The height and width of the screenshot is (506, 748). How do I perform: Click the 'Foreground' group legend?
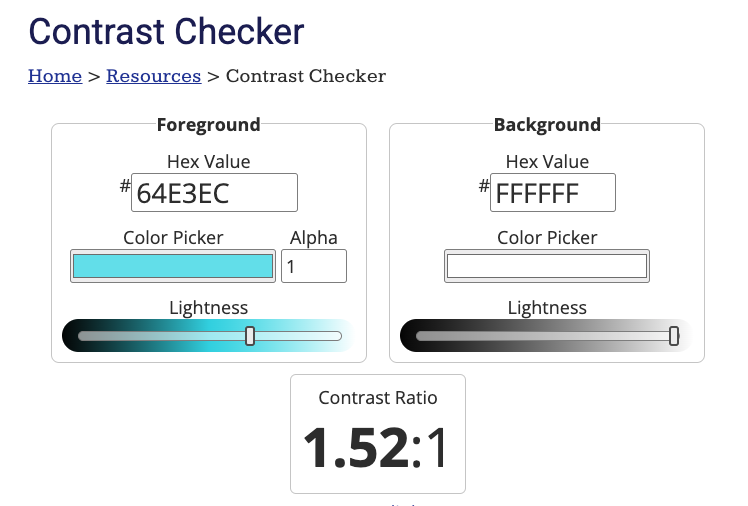point(208,125)
